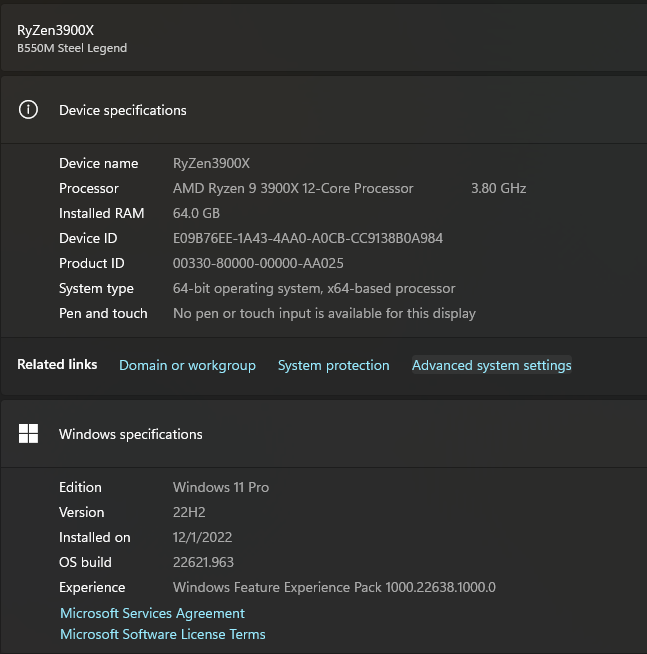
Task: Click the Version label
Action: coord(81,512)
